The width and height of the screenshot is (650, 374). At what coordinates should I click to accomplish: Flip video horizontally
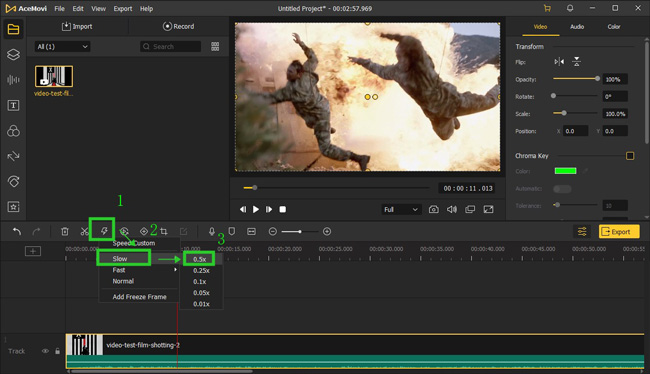tap(559, 62)
